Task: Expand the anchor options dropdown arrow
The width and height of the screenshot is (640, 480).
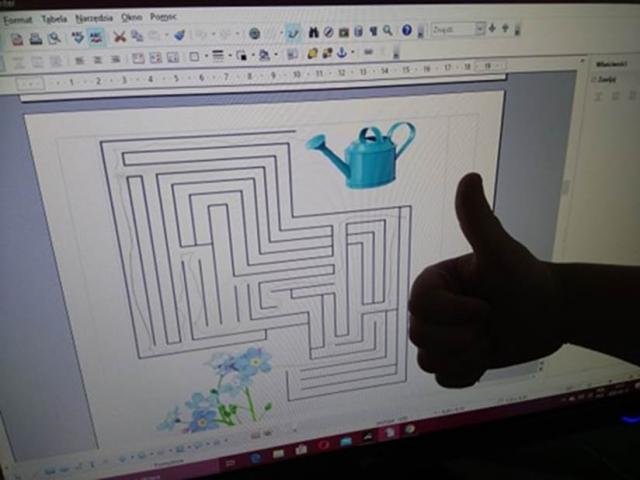Action: coord(352,52)
